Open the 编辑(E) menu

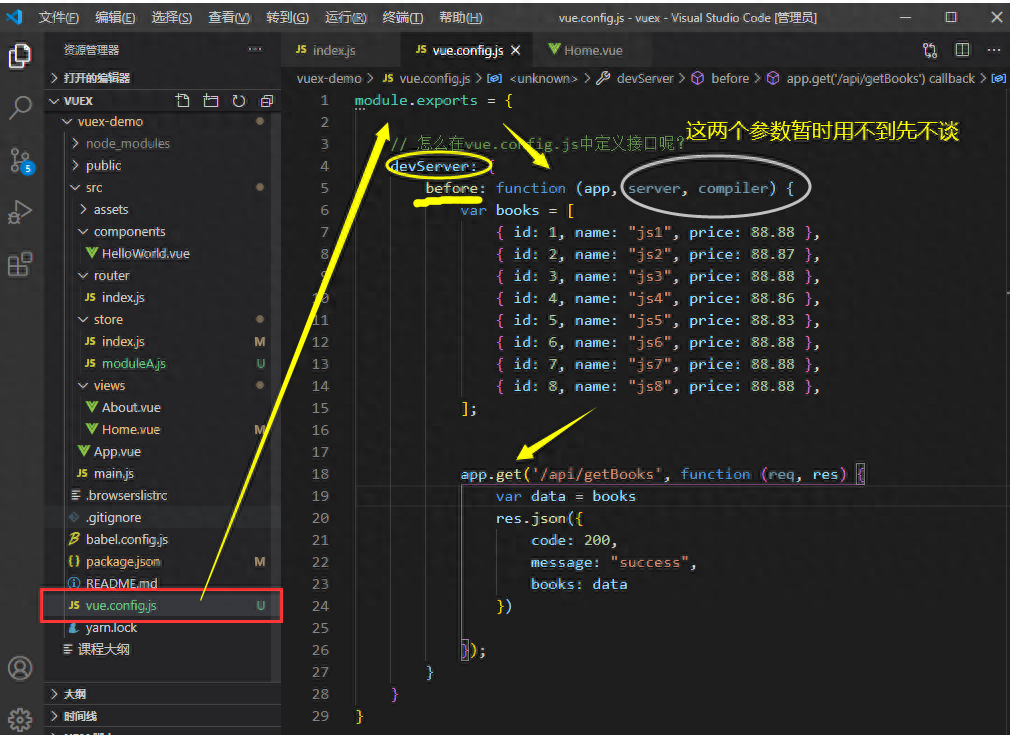pyautogui.click(x=115, y=17)
